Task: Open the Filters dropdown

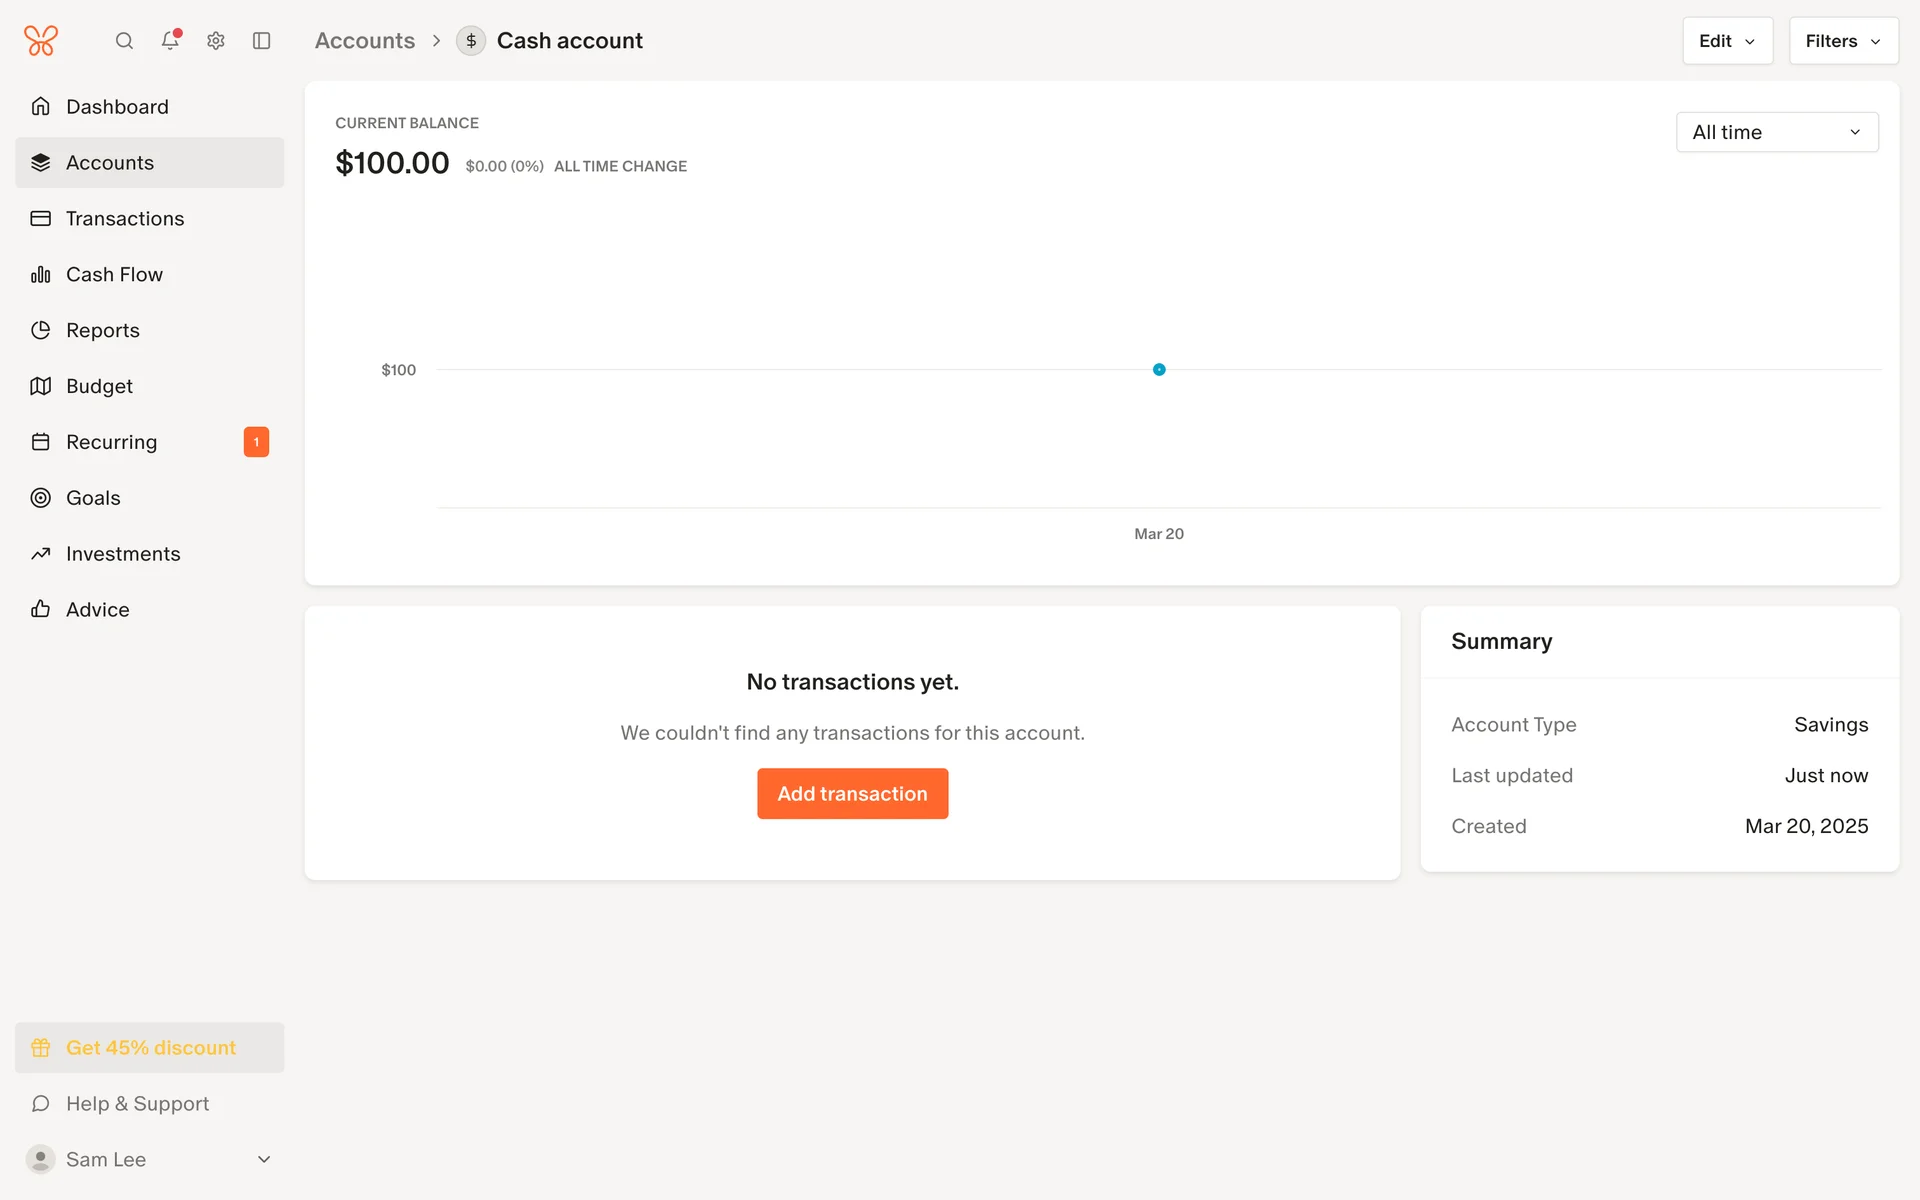Action: 1843,41
